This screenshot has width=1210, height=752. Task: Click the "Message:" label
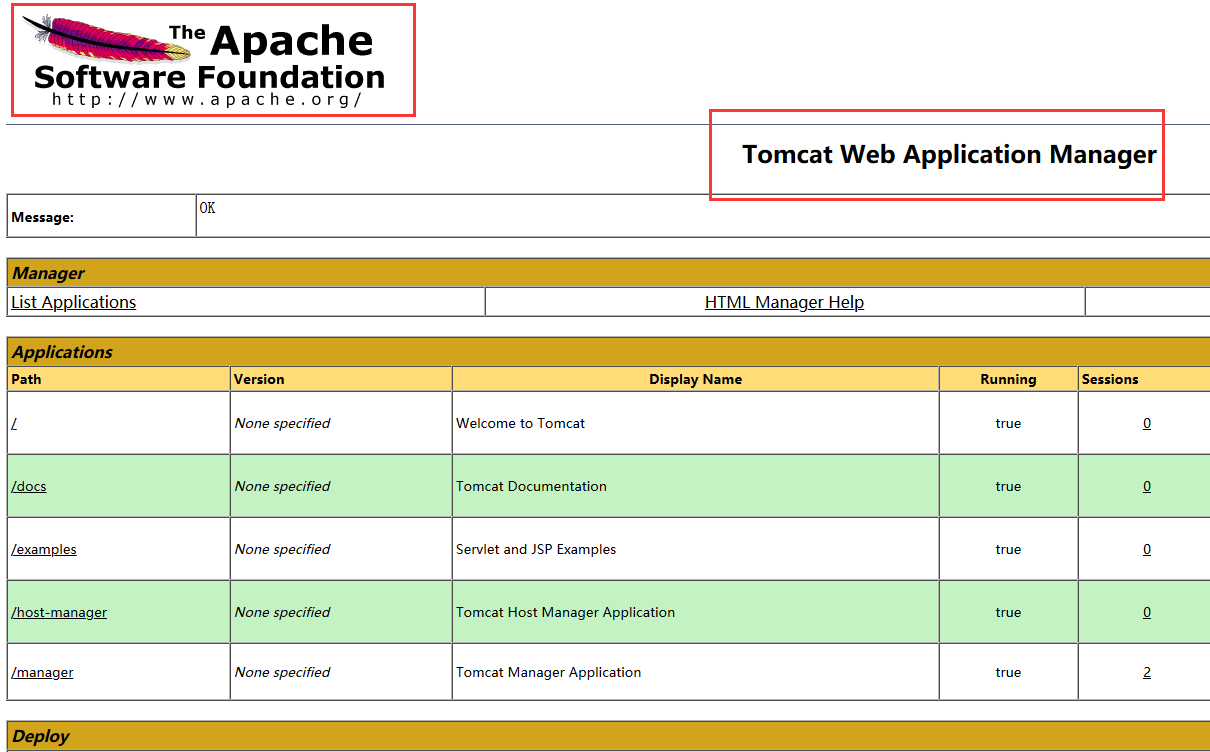pos(43,217)
